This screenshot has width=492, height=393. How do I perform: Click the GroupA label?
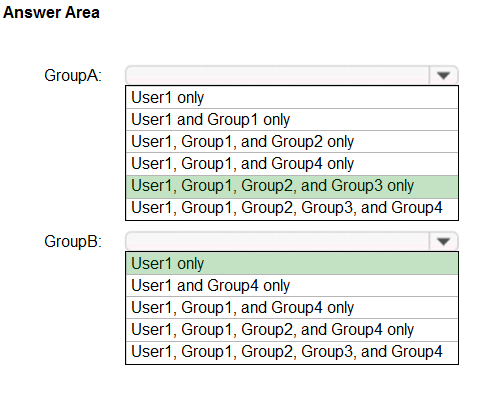pos(73,75)
